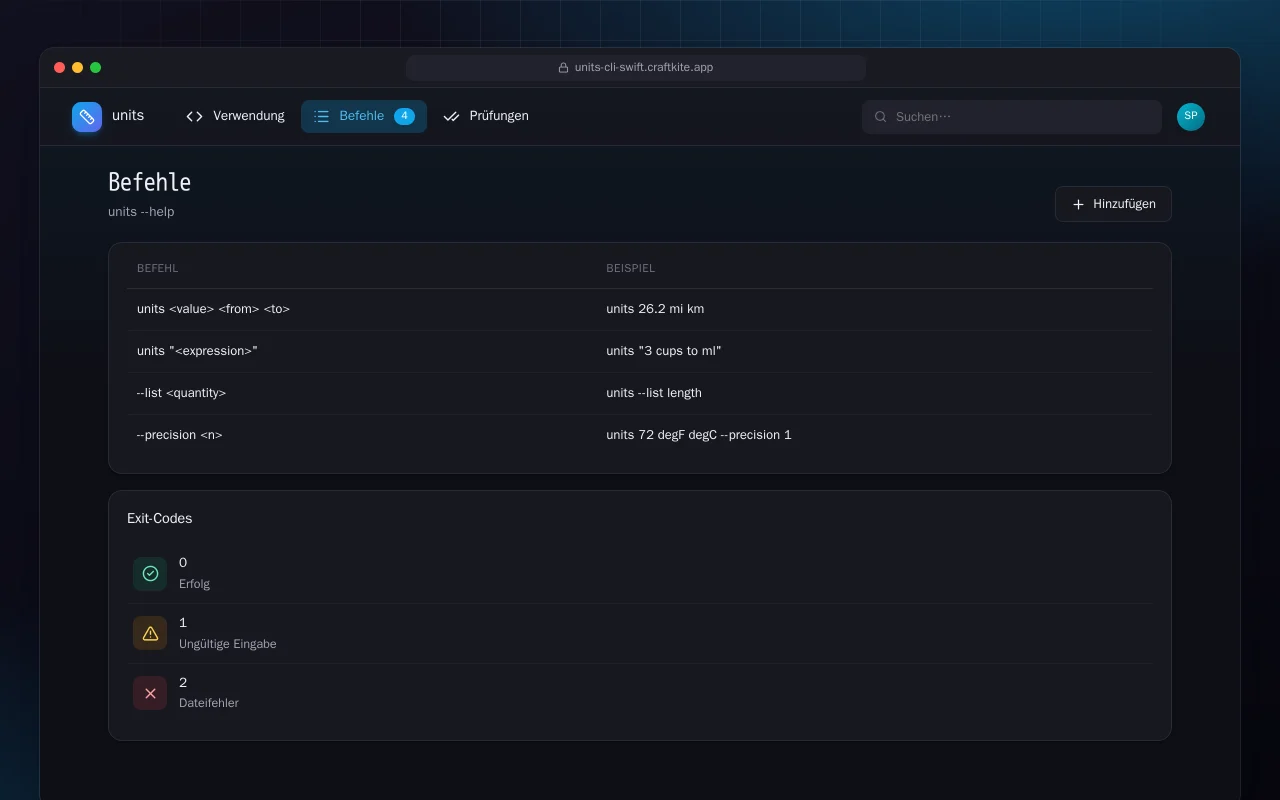Image resolution: width=1280 pixels, height=800 pixels.
Task: Click the yellow warning triangle icon
Action: coord(150,633)
